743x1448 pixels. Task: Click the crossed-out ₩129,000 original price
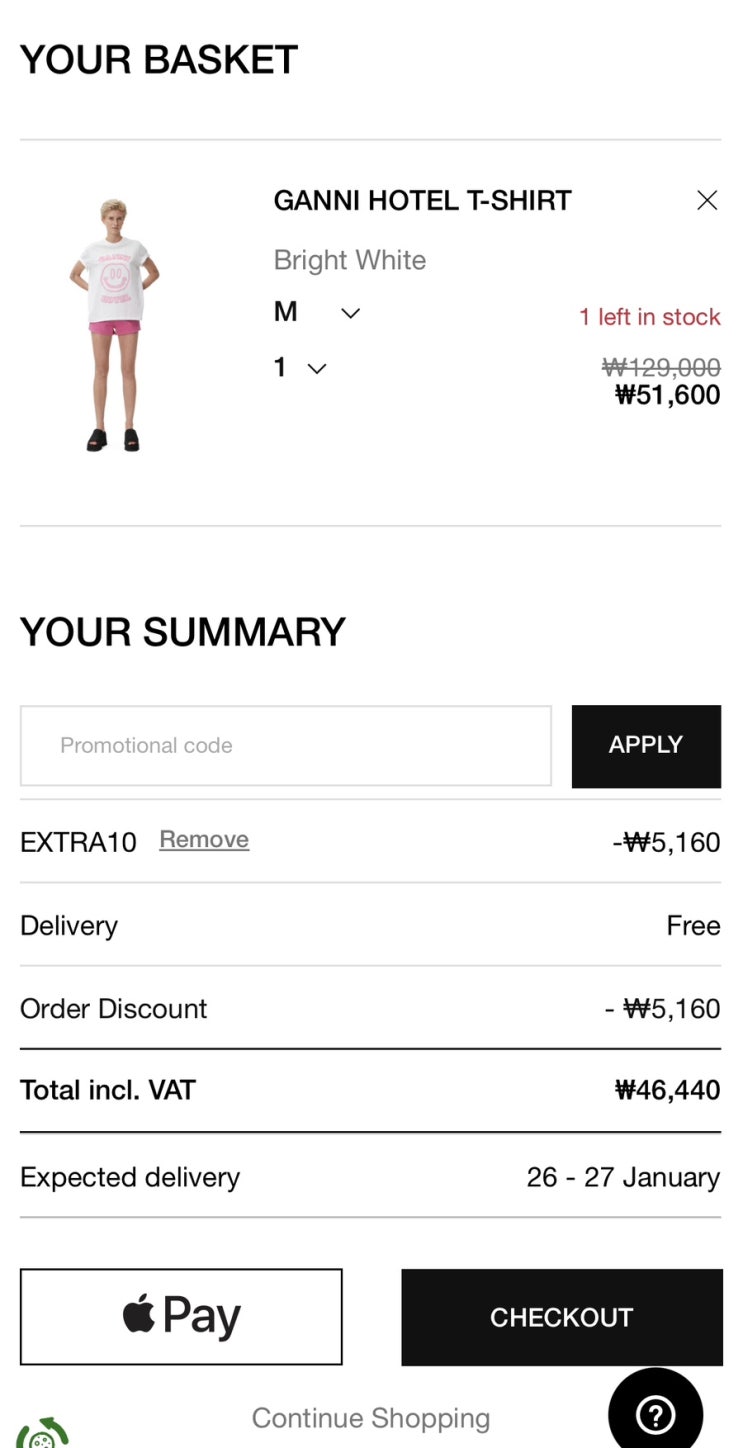tap(661, 367)
